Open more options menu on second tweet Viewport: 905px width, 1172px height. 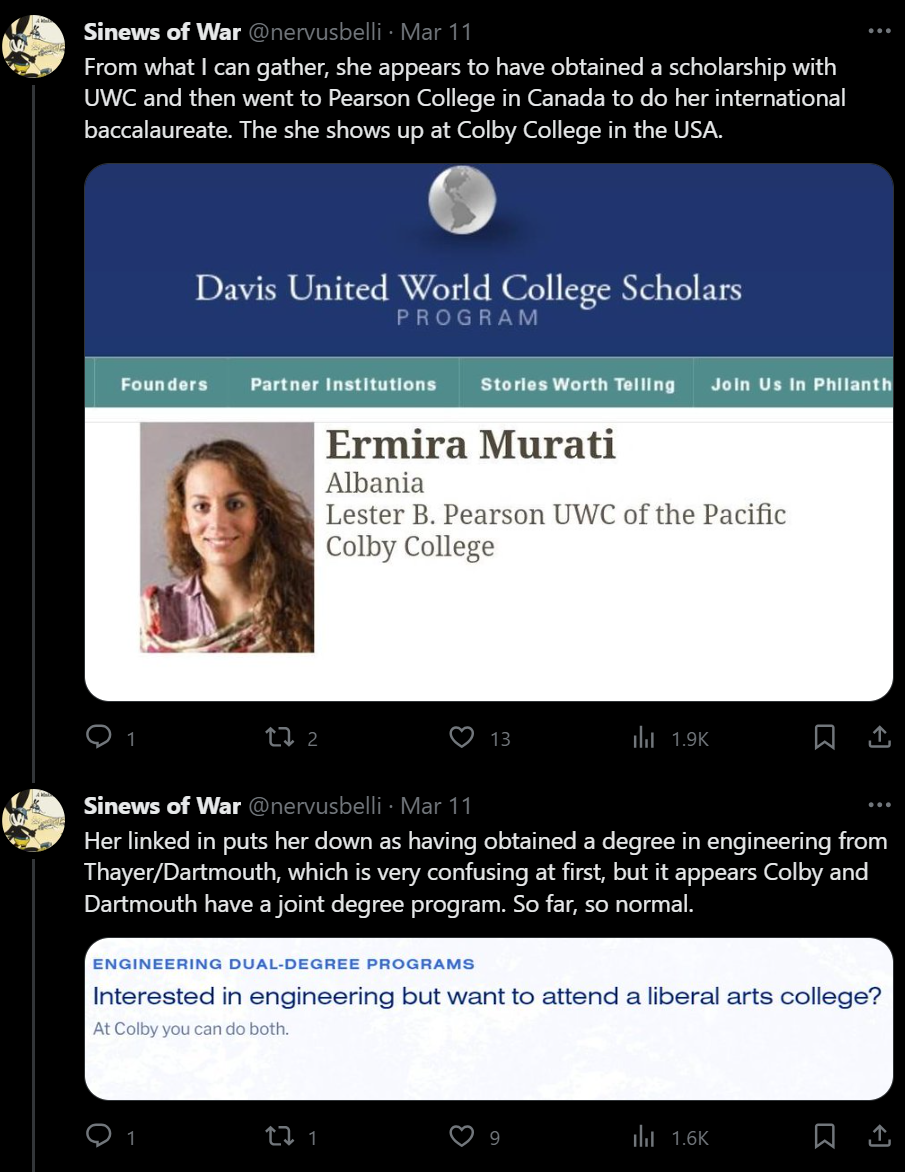[879, 805]
